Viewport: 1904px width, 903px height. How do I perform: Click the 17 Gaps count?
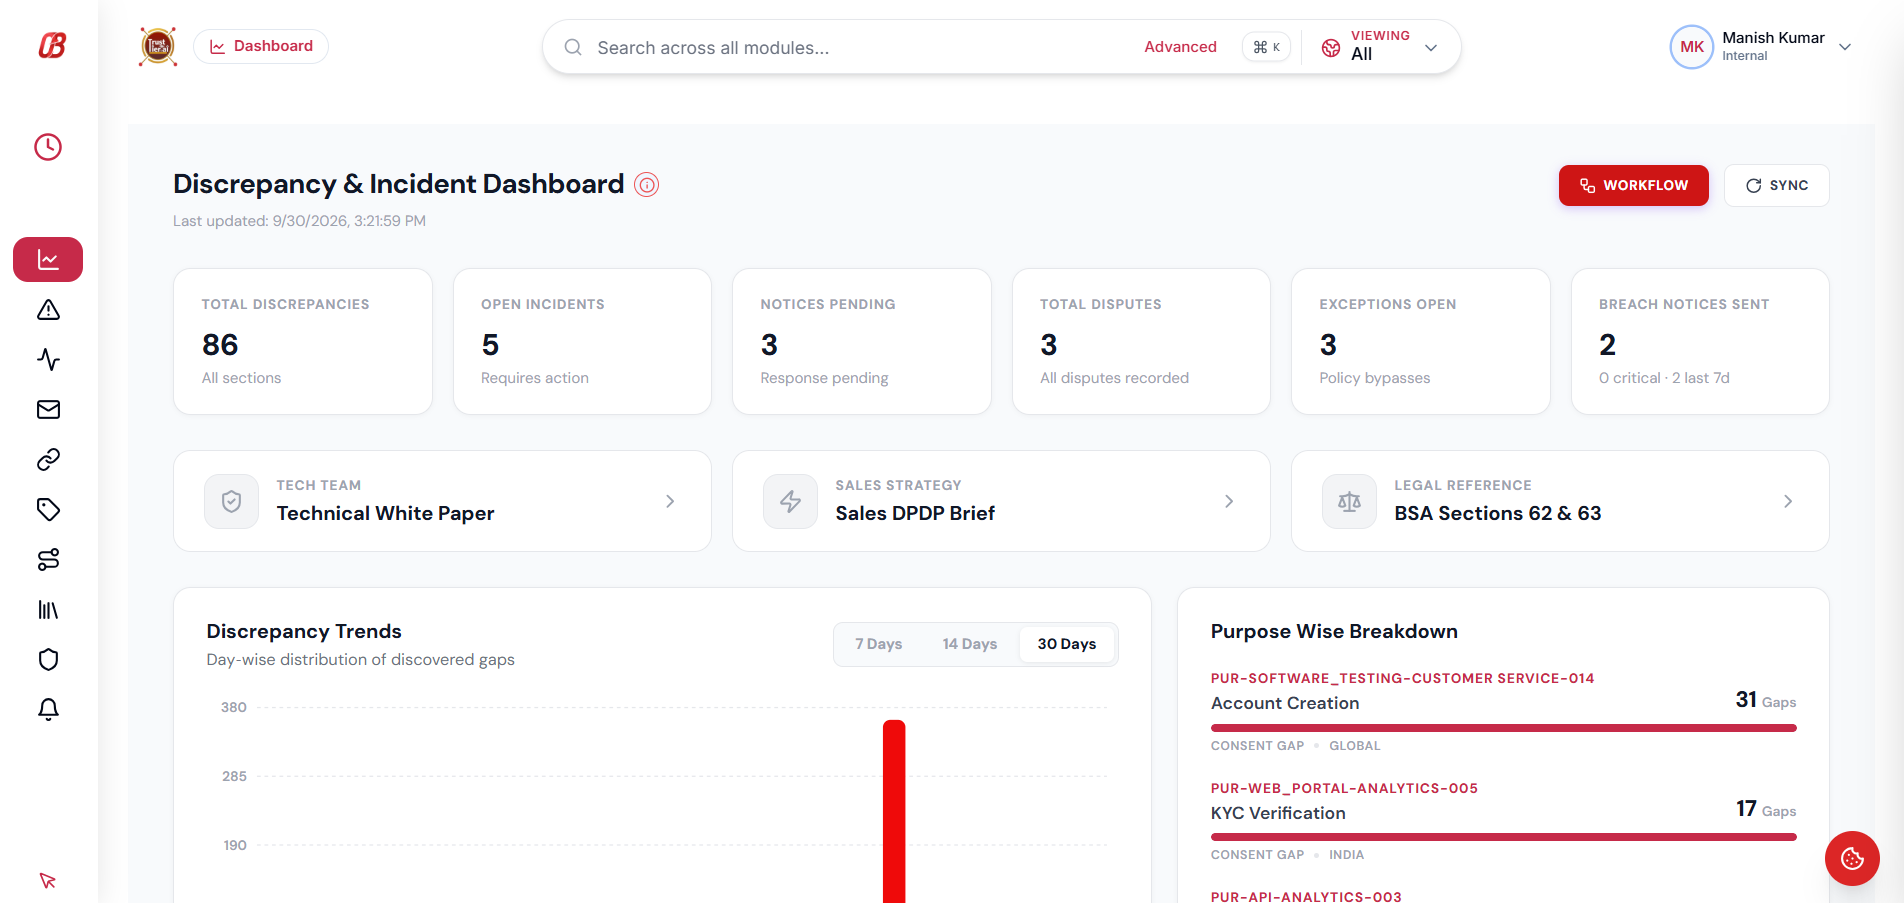click(1766, 809)
